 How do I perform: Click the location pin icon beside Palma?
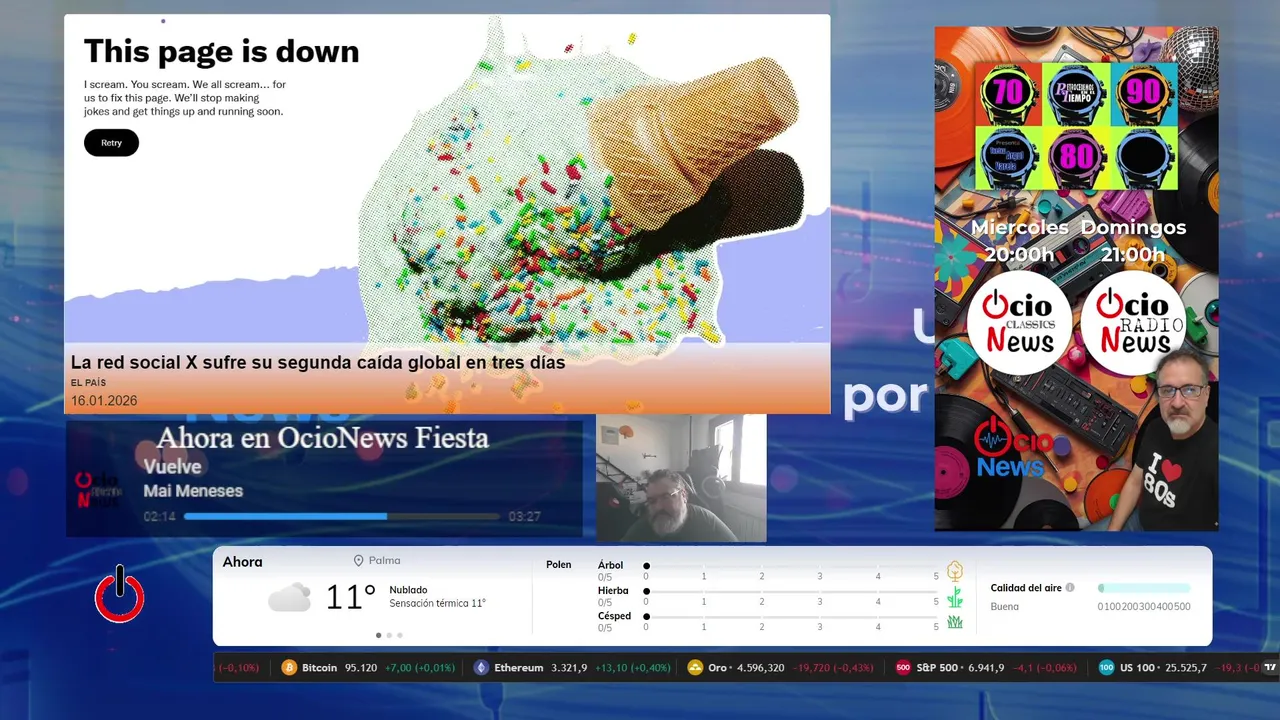(358, 561)
